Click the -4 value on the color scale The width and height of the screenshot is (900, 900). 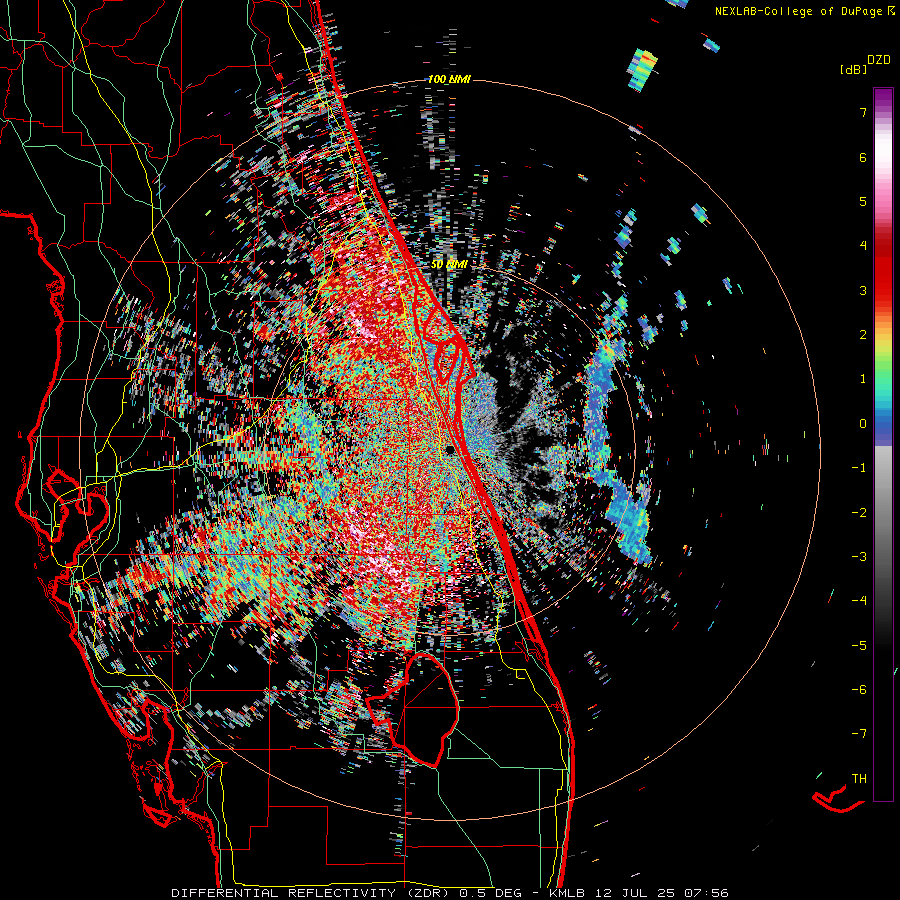pyautogui.click(x=859, y=601)
